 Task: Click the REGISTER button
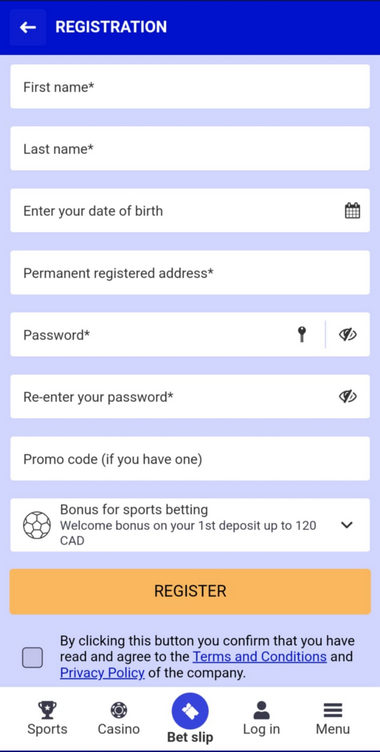coord(190,591)
